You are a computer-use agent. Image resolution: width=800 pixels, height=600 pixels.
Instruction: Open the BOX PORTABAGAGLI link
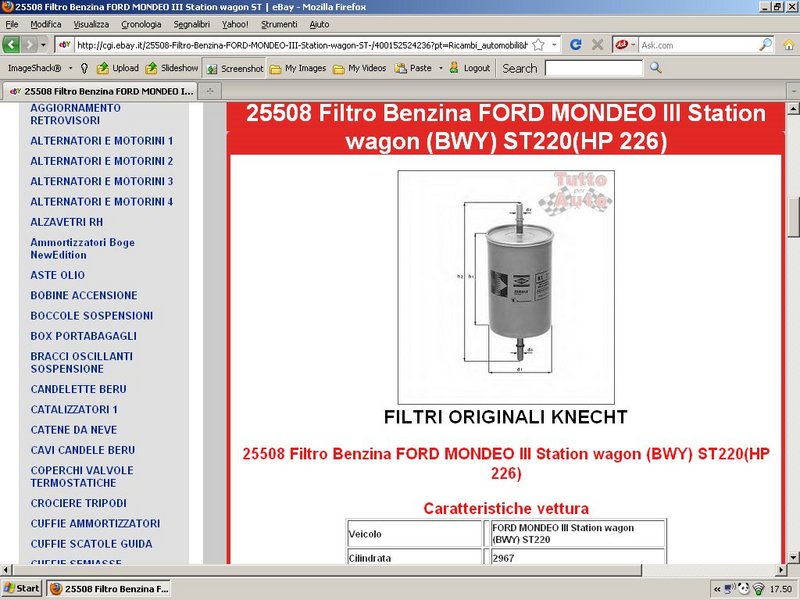tap(84, 337)
